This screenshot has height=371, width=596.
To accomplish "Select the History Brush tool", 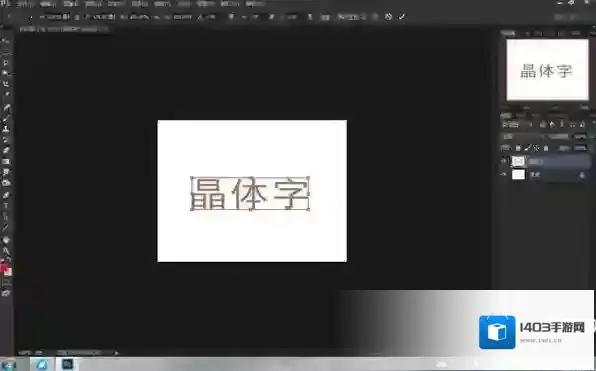I will (x=6, y=140).
